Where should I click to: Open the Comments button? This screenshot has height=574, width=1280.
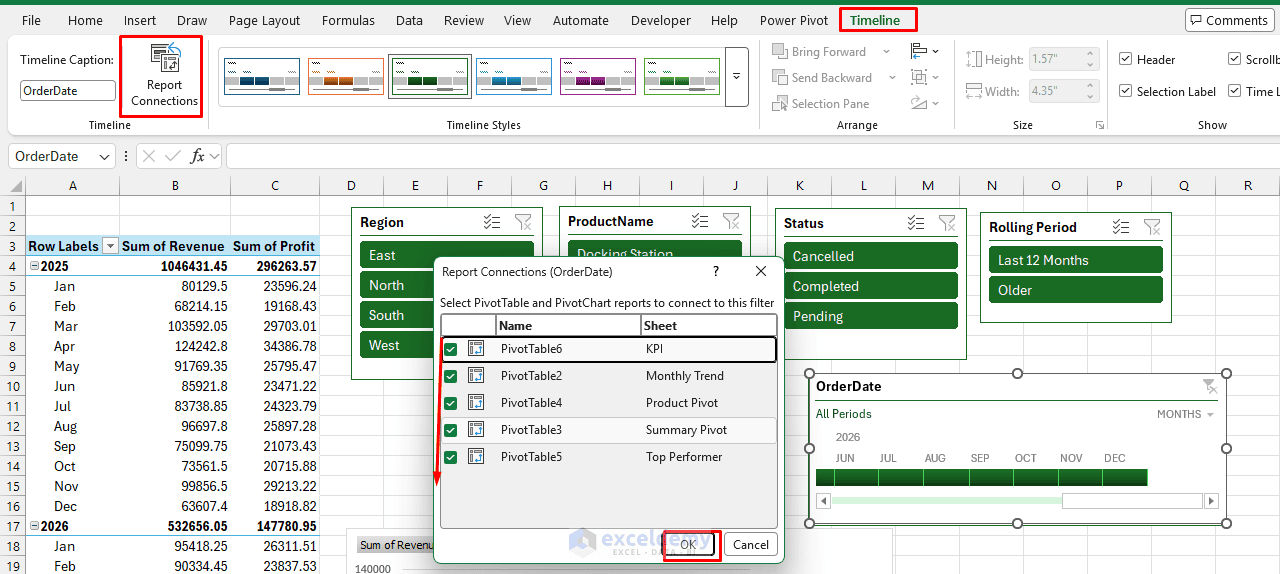click(x=1228, y=20)
